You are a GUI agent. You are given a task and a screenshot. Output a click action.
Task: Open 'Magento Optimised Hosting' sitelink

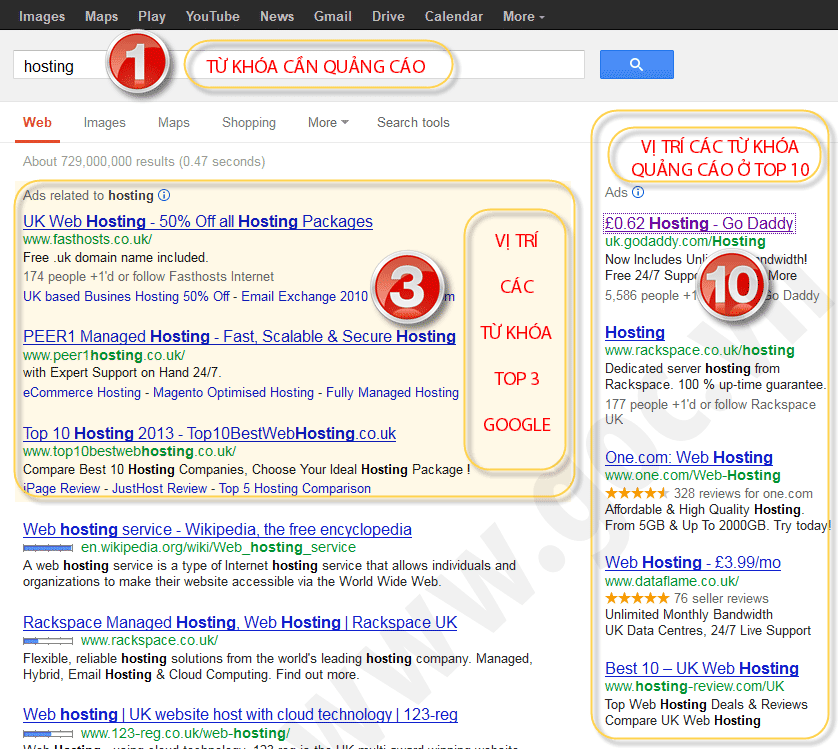[234, 392]
